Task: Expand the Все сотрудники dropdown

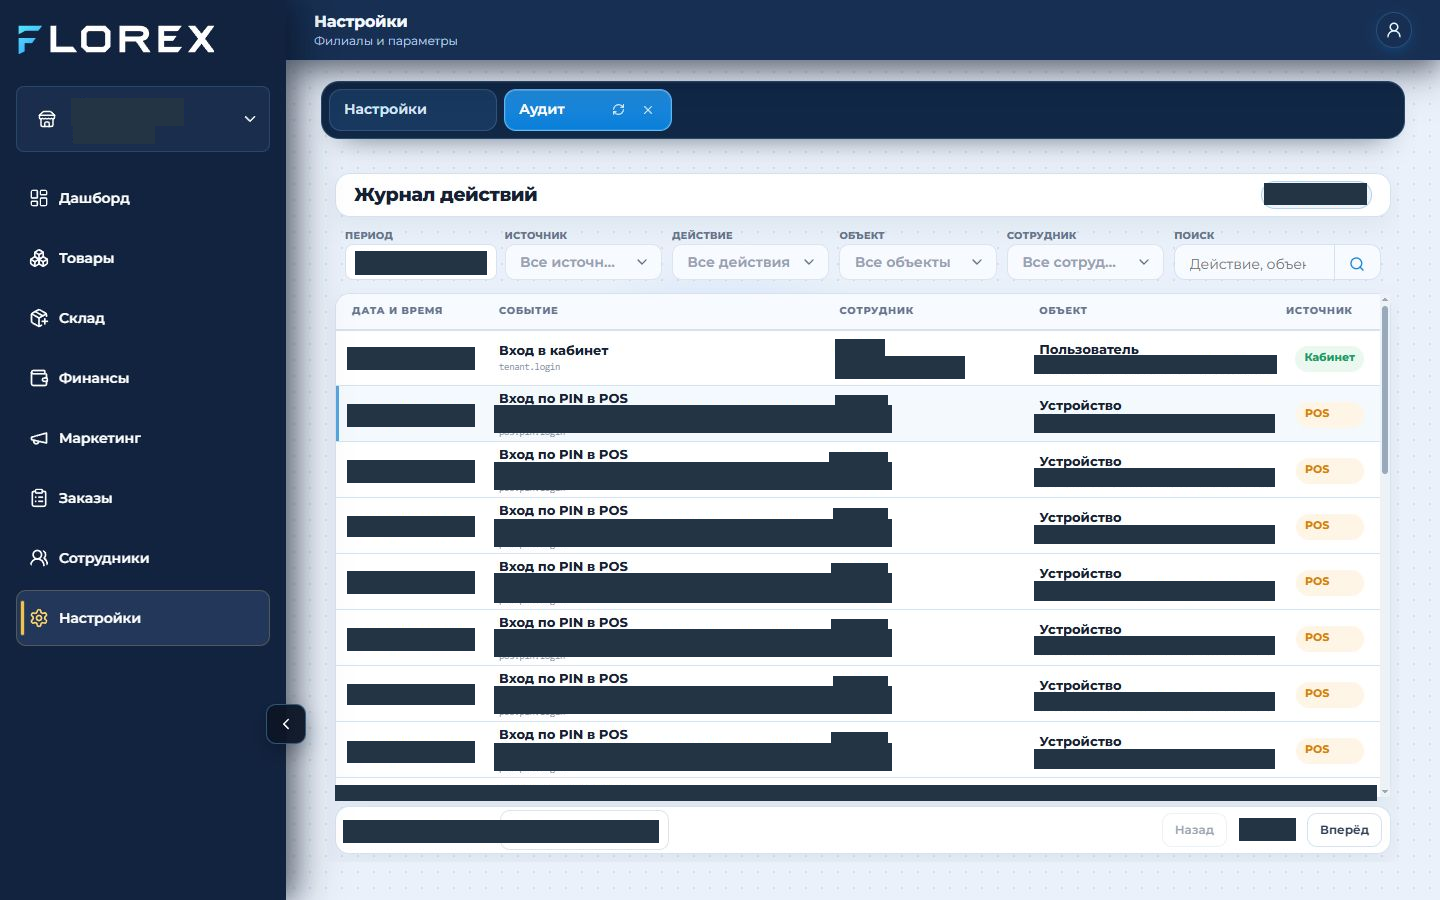Action: [1085, 262]
